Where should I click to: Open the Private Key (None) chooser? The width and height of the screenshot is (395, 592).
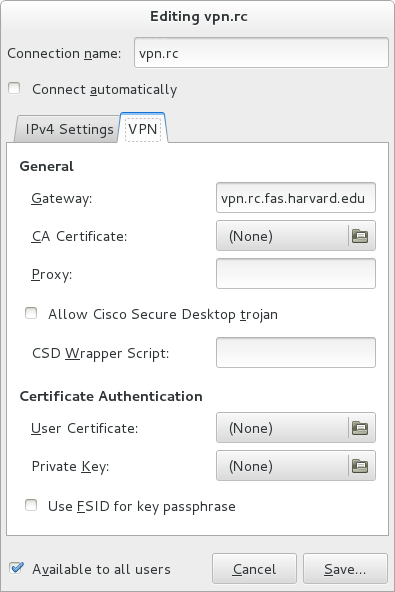pos(296,466)
